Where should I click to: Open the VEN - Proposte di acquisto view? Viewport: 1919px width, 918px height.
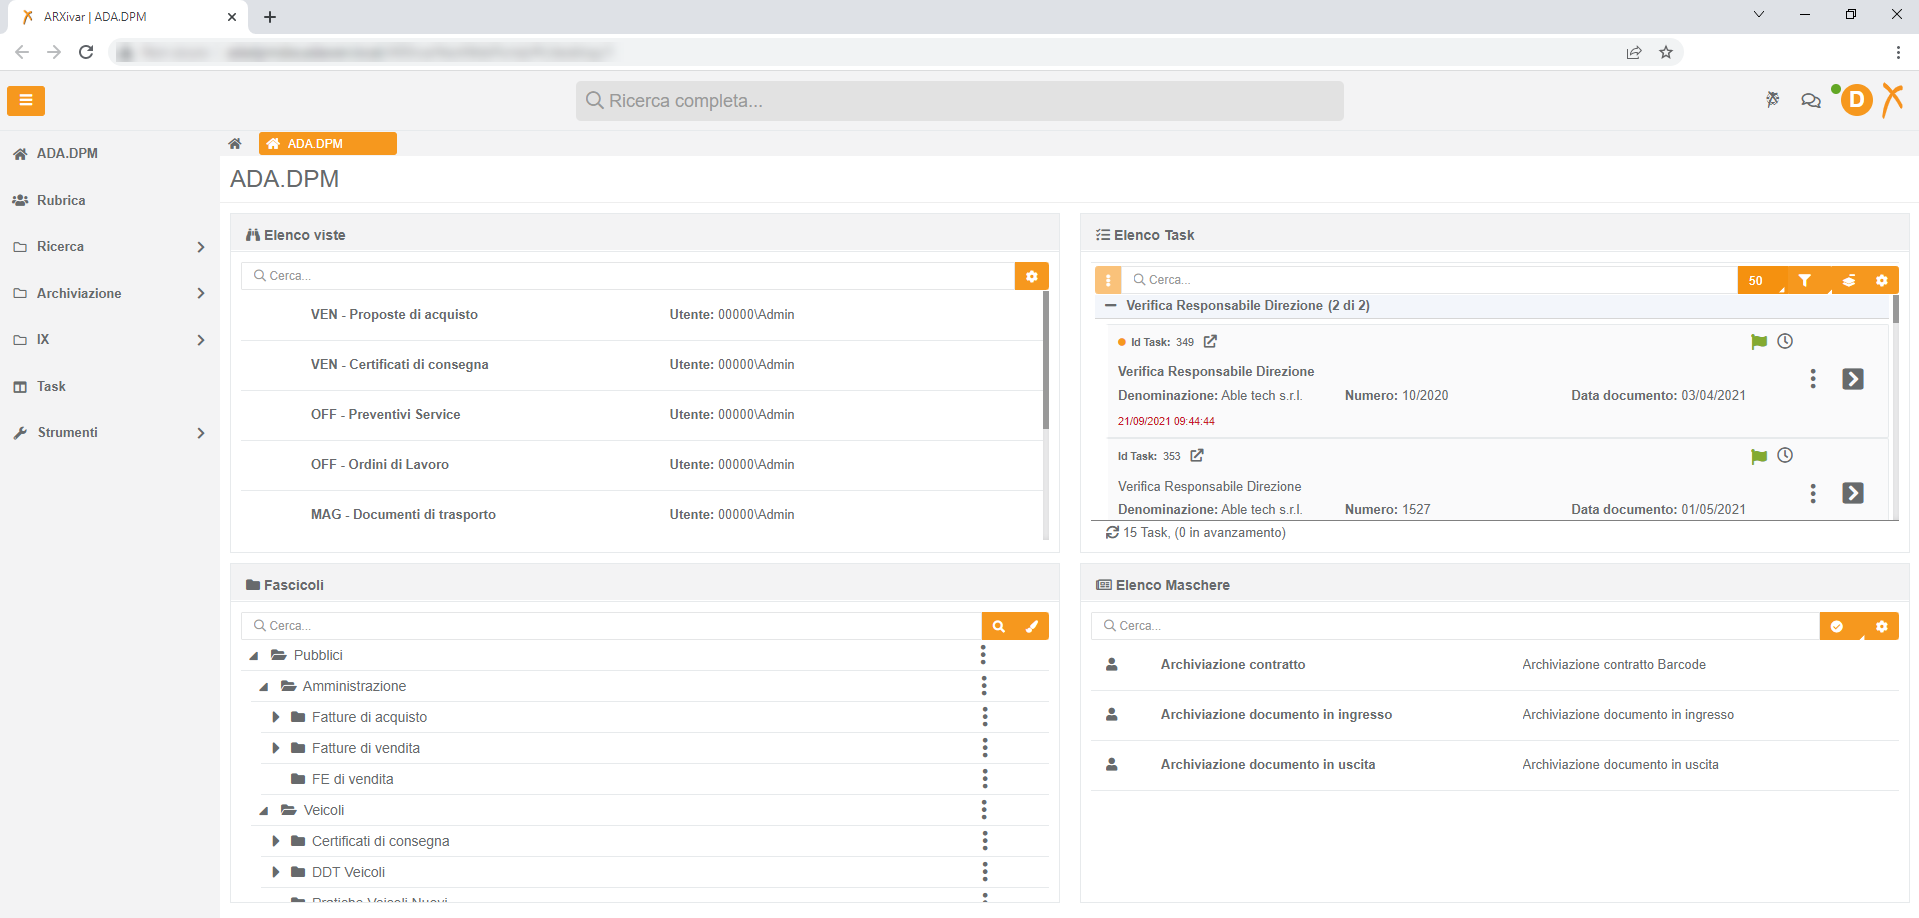[x=394, y=314]
